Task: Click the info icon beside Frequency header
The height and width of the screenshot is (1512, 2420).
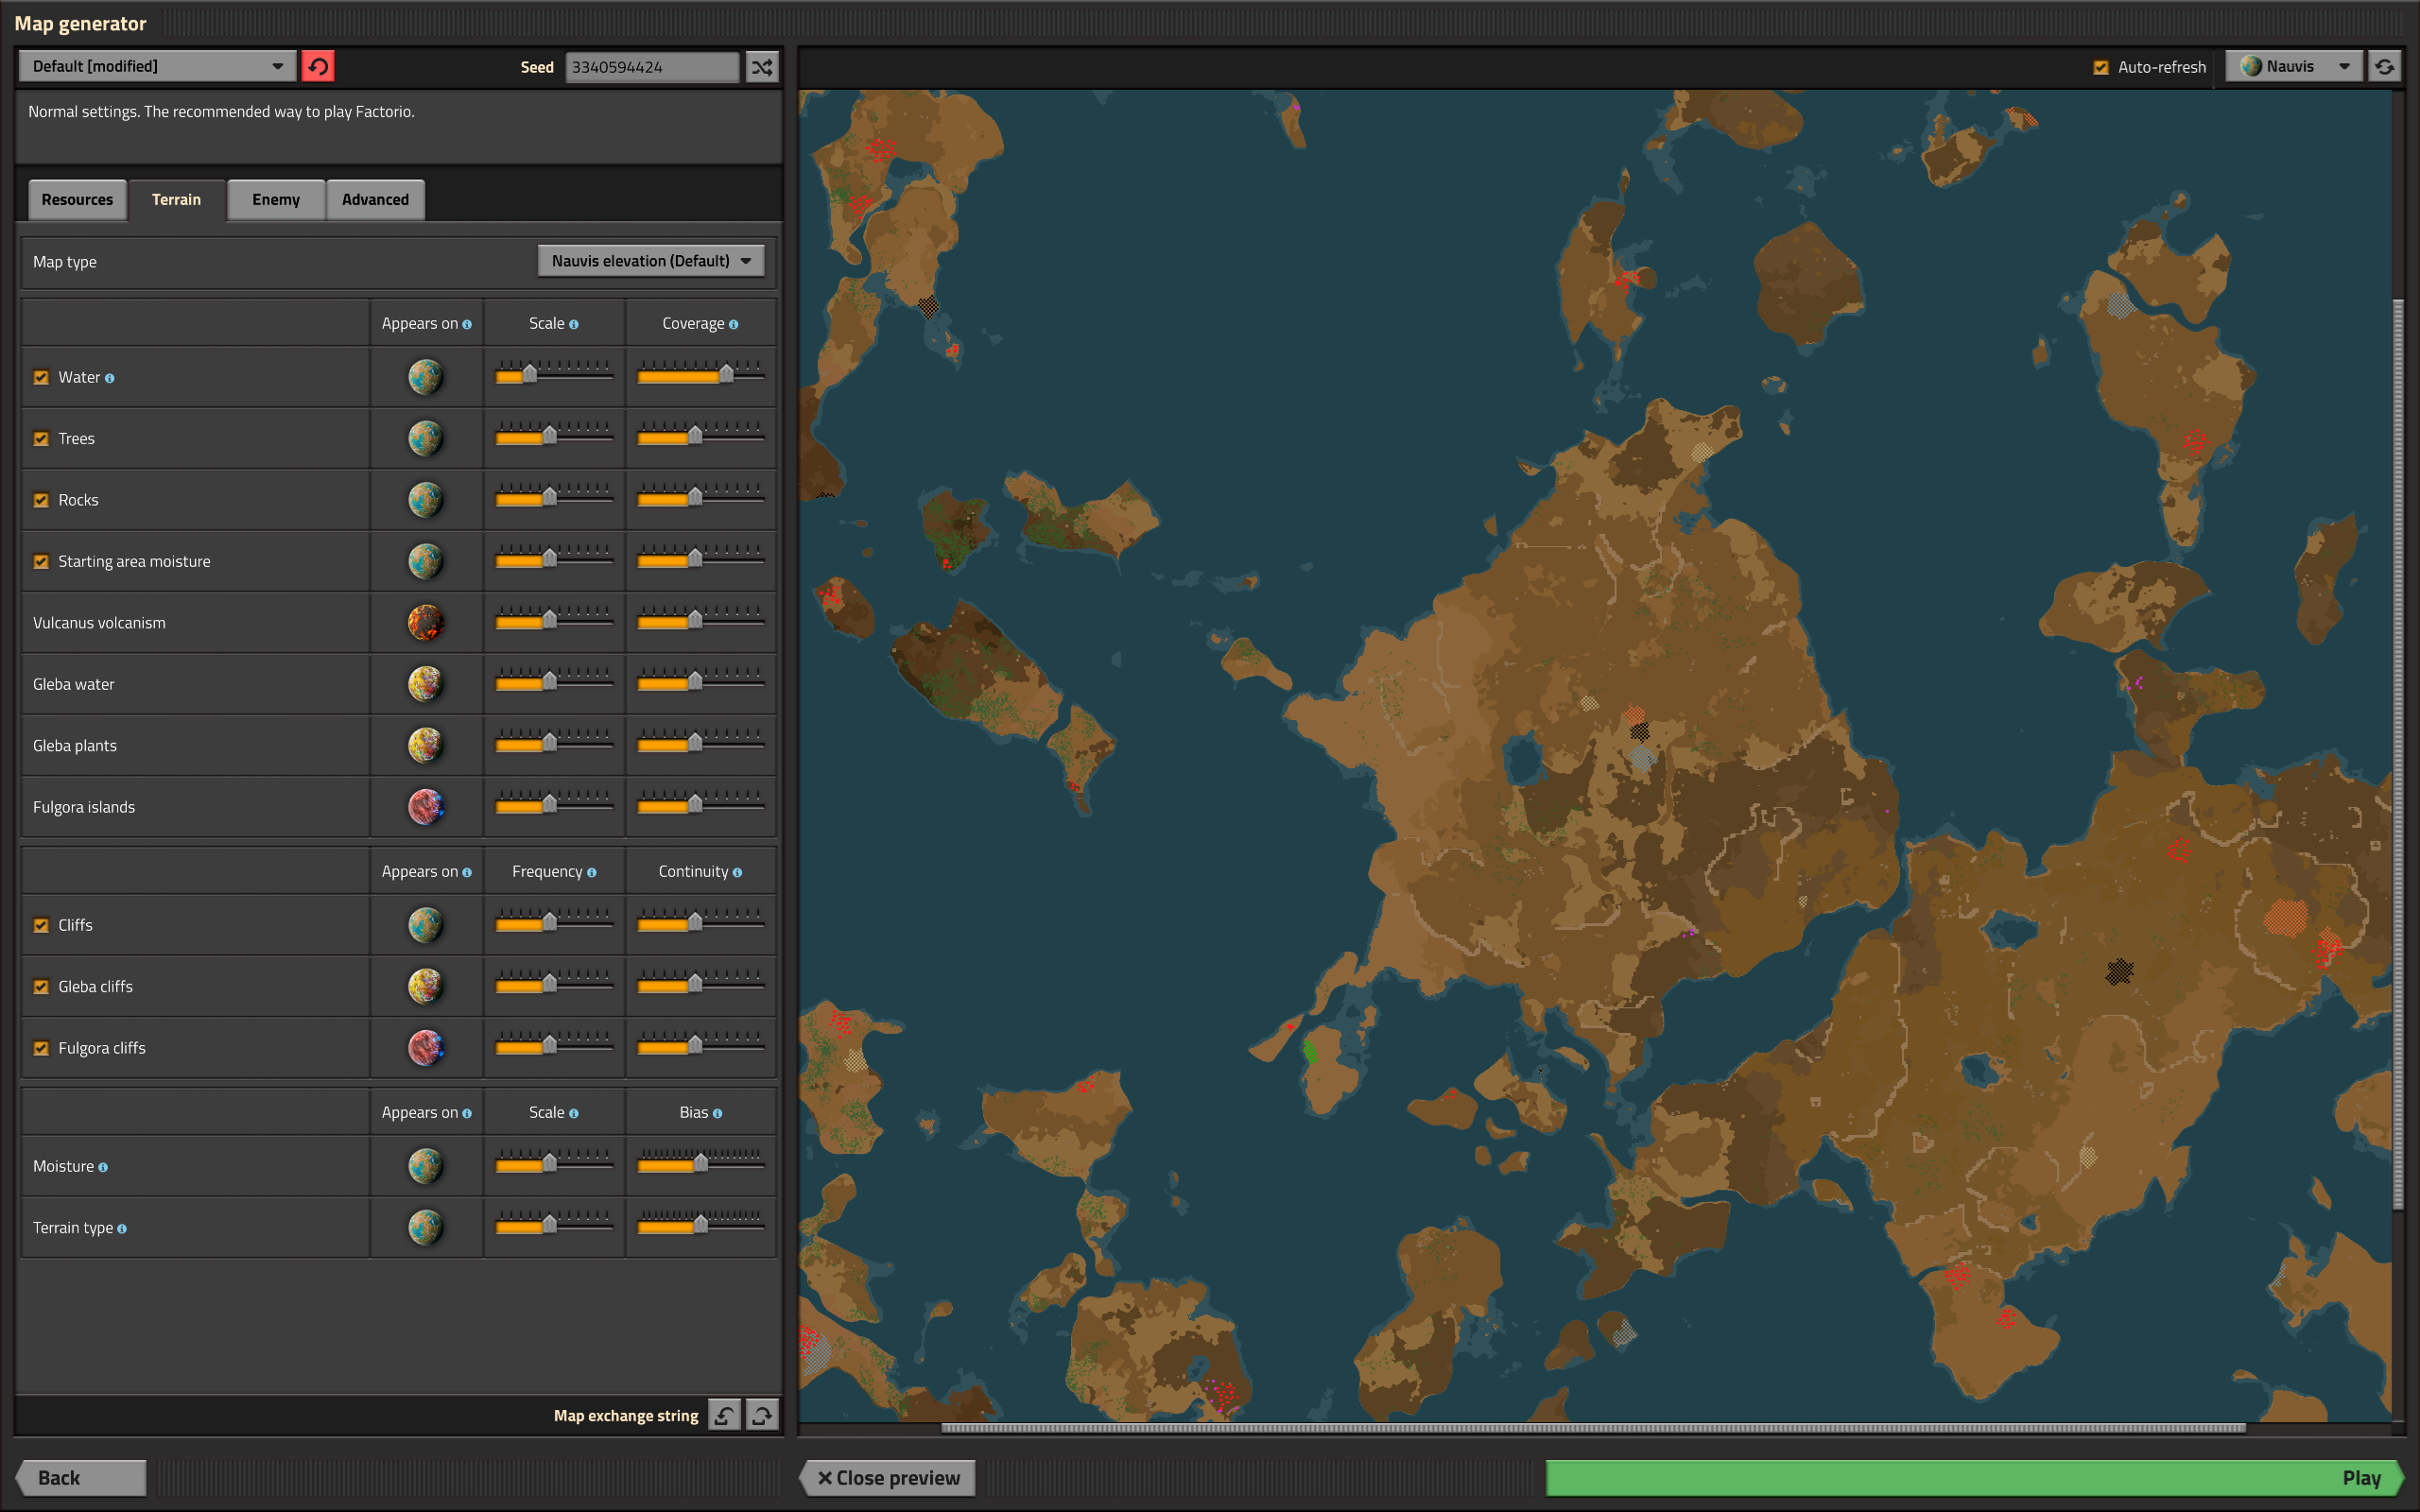Action: 592,872
